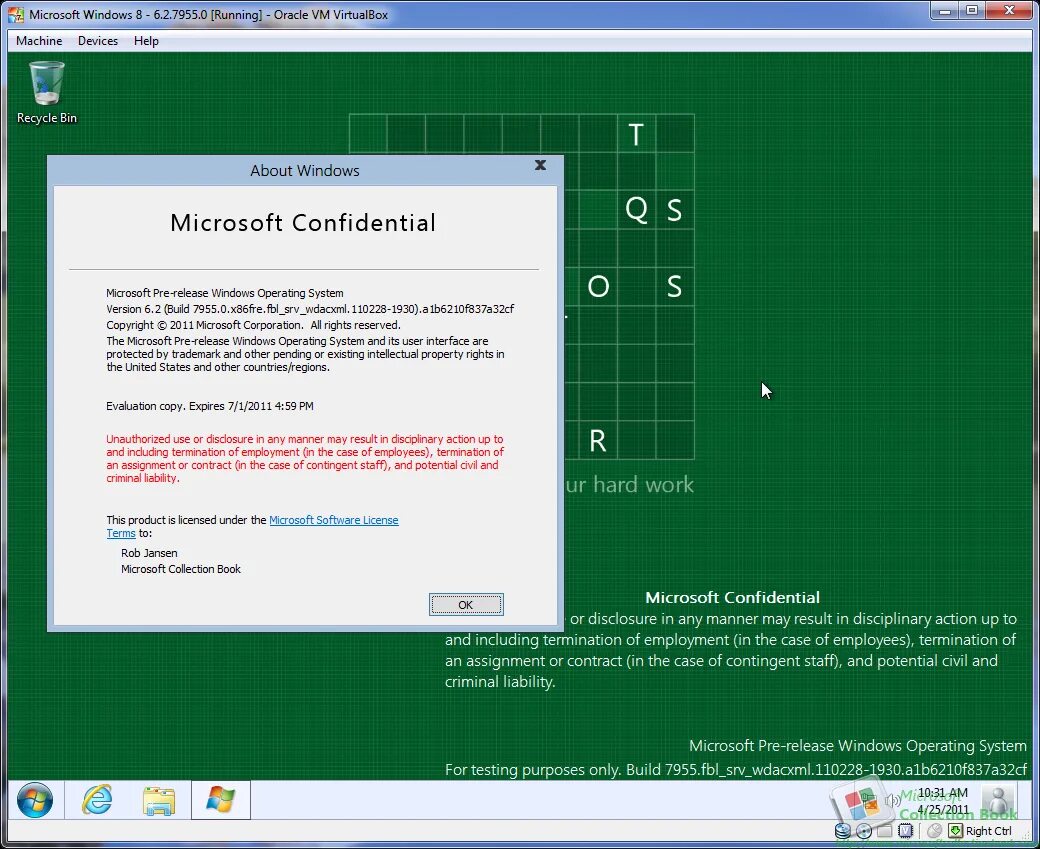Click the VirtualBox optical disc icon
Screen dimensions: 1040x849
864,830
